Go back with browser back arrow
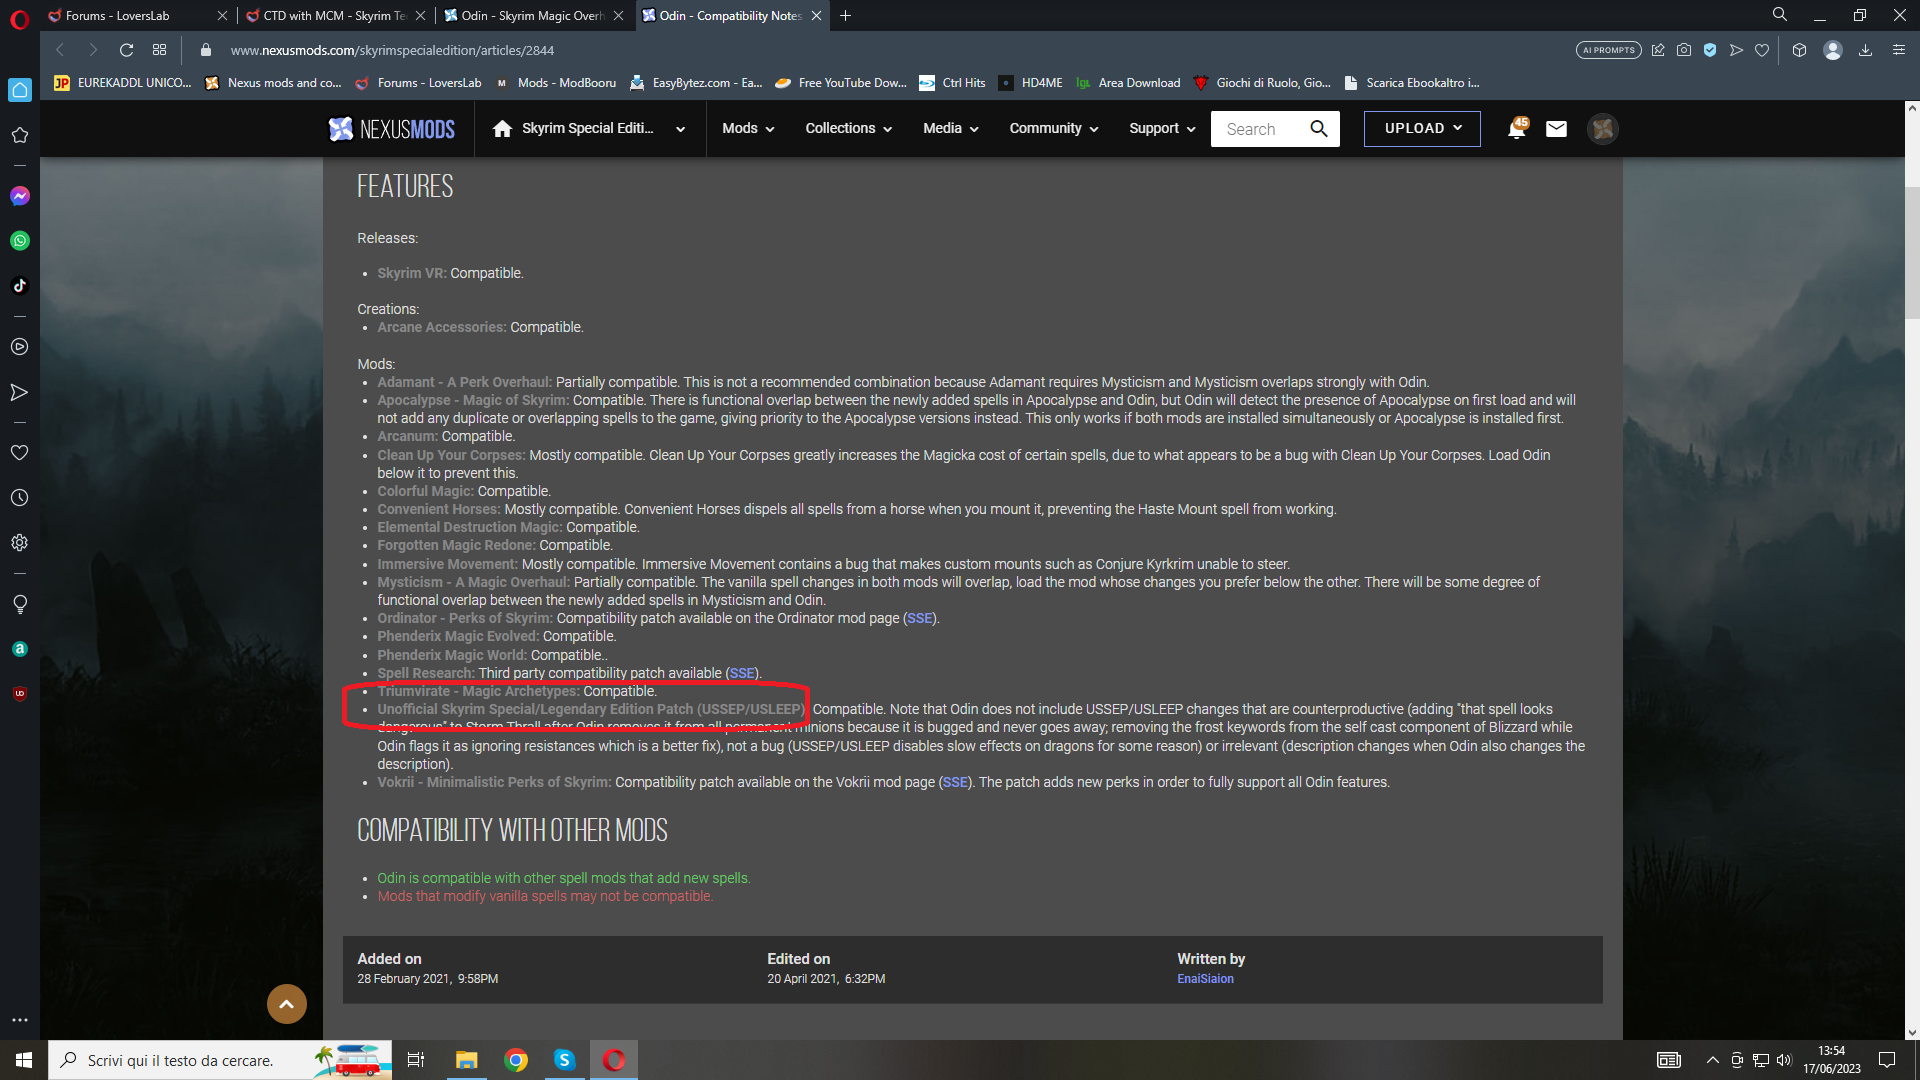Viewport: 1920px width, 1080px height. pos(60,50)
